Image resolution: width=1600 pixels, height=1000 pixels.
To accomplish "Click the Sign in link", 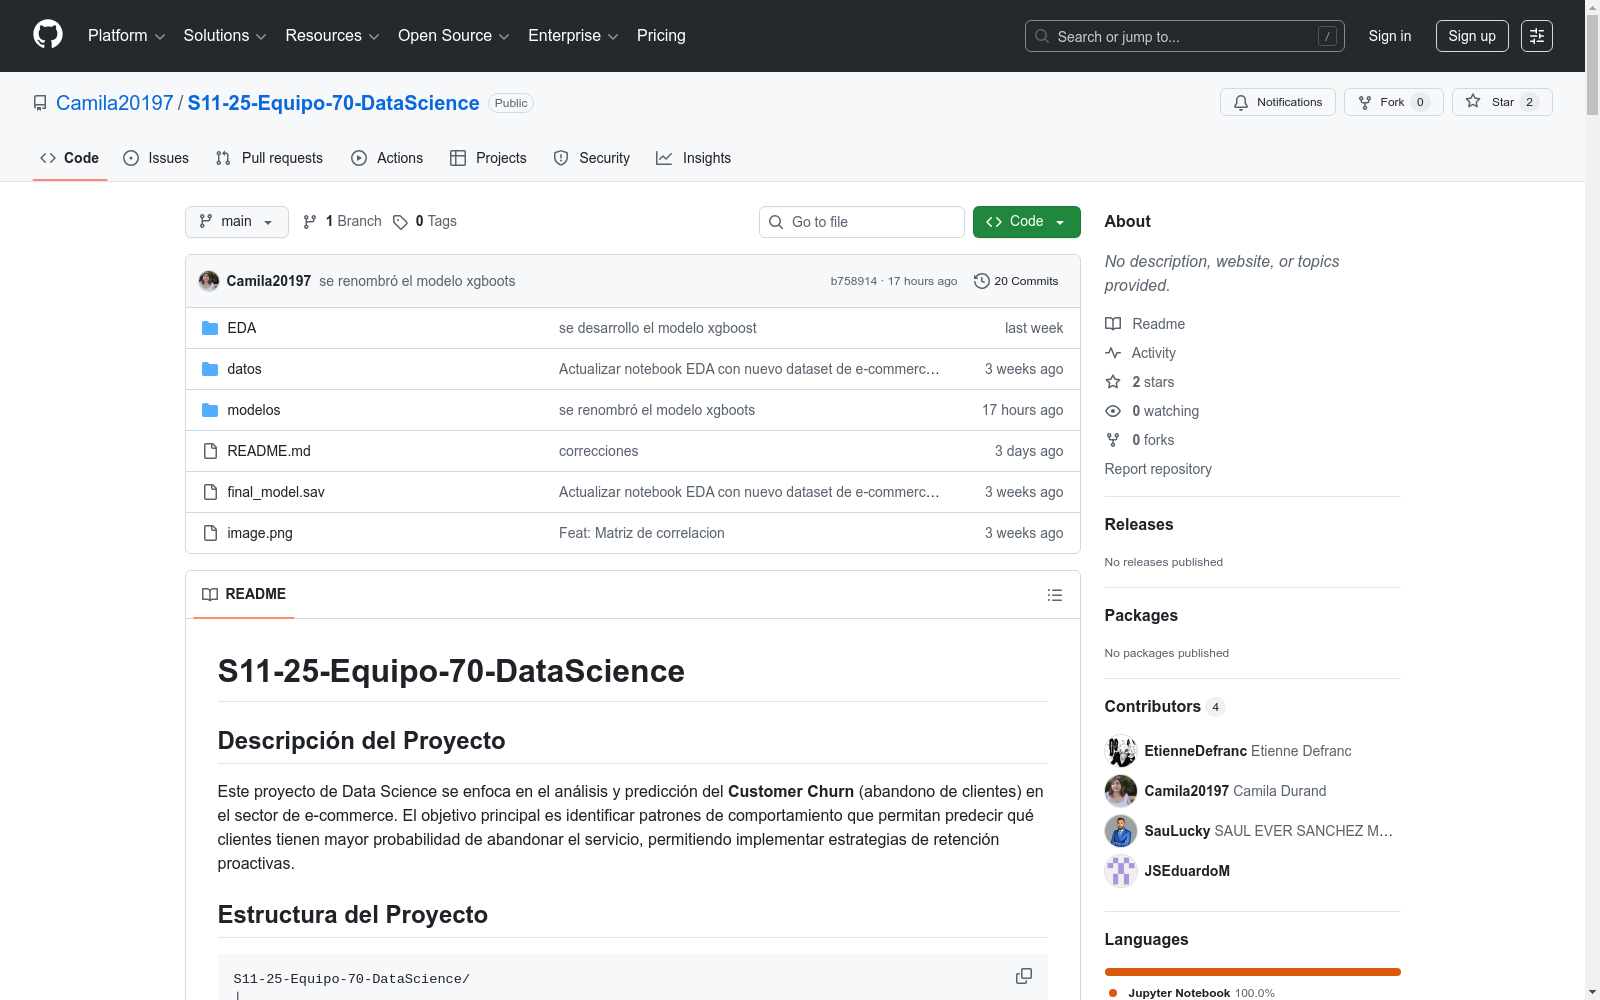I will point(1390,36).
